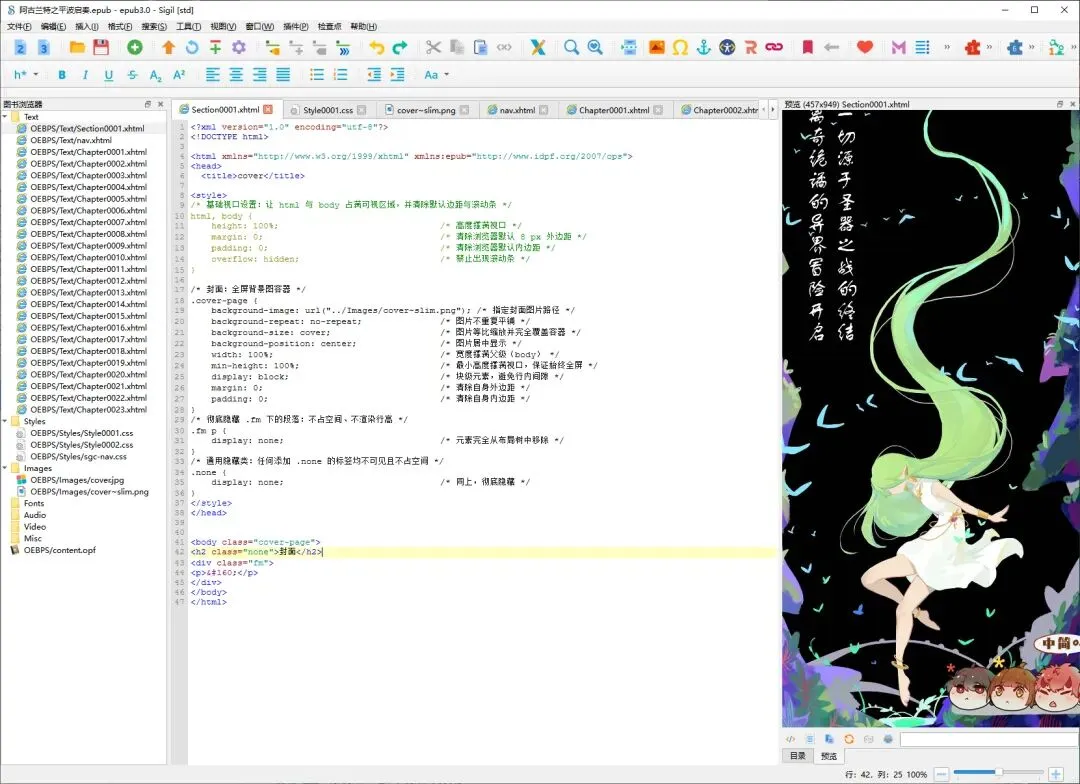Screen dimensions: 1080x784
Task: Select OEBPS/content.opf in the book browser
Action: pyautogui.click(x=59, y=550)
